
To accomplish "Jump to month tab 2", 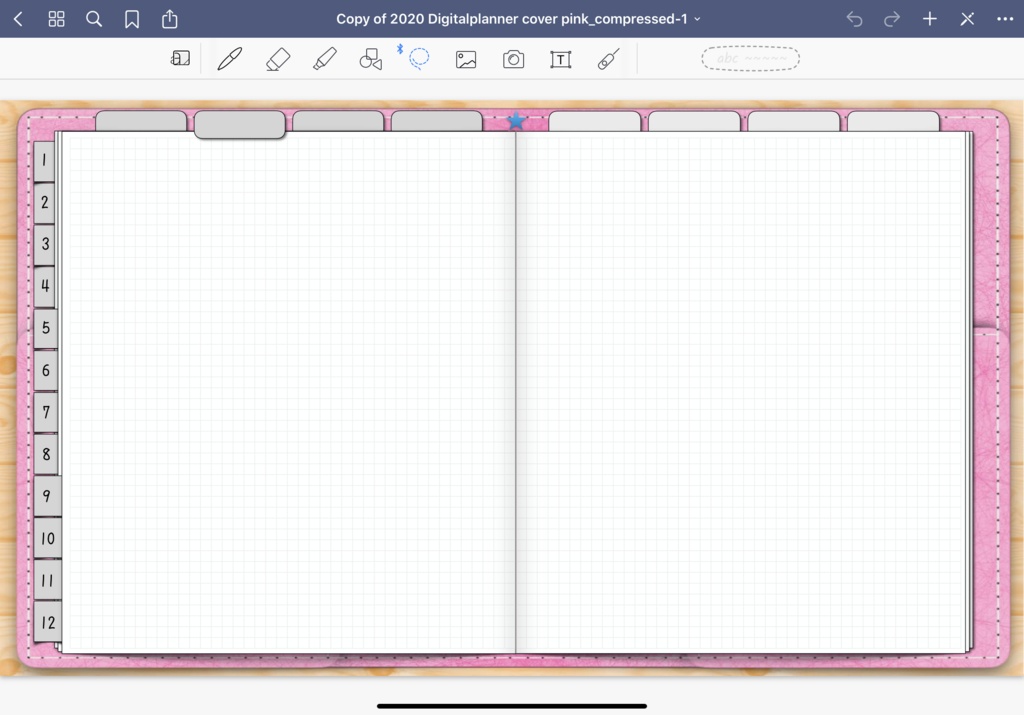I will click(x=44, y=202).
